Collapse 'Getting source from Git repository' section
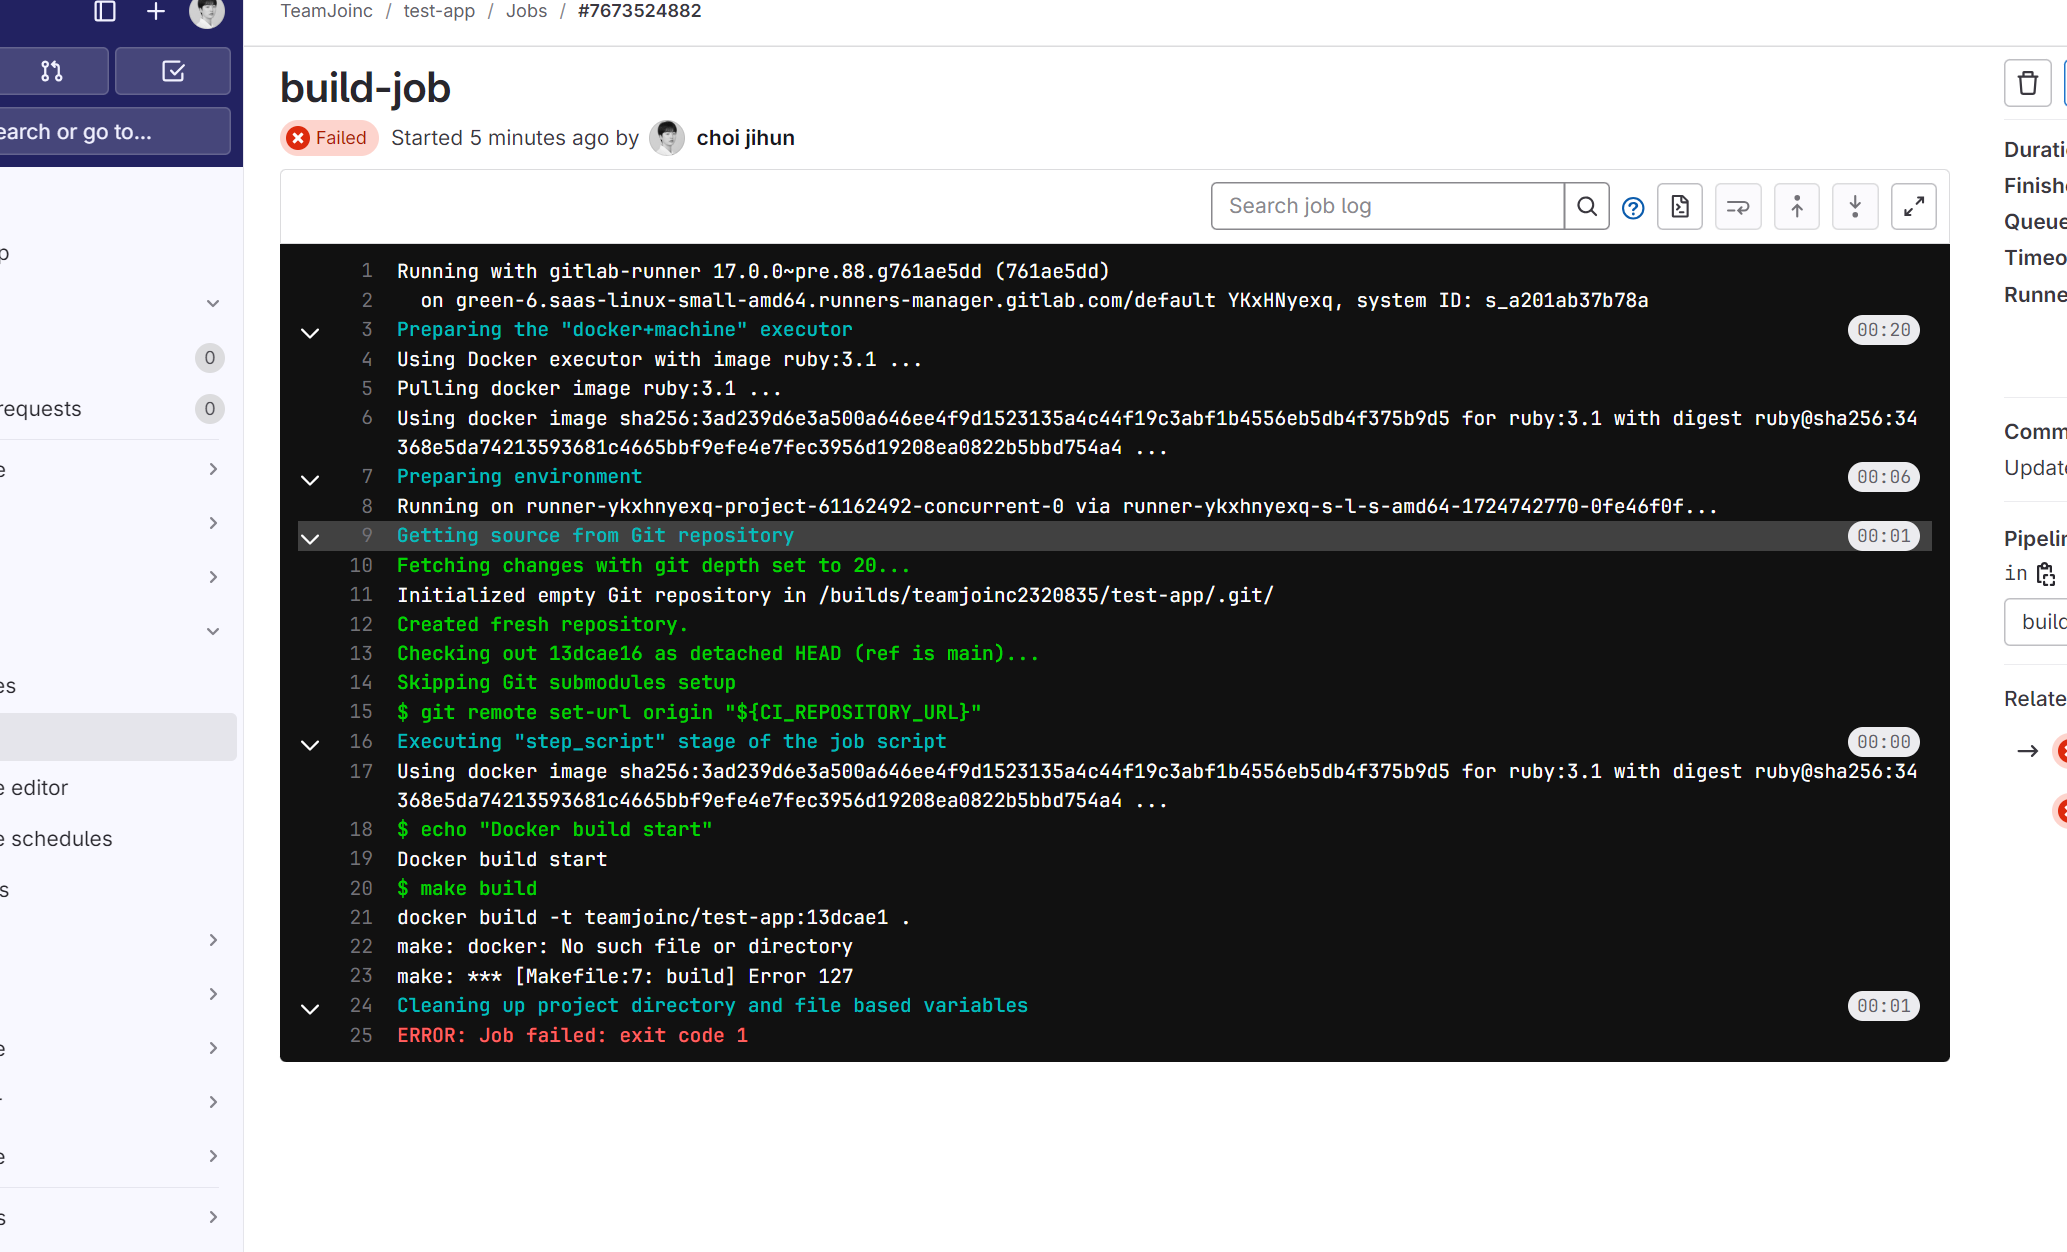 click(310, 538)
